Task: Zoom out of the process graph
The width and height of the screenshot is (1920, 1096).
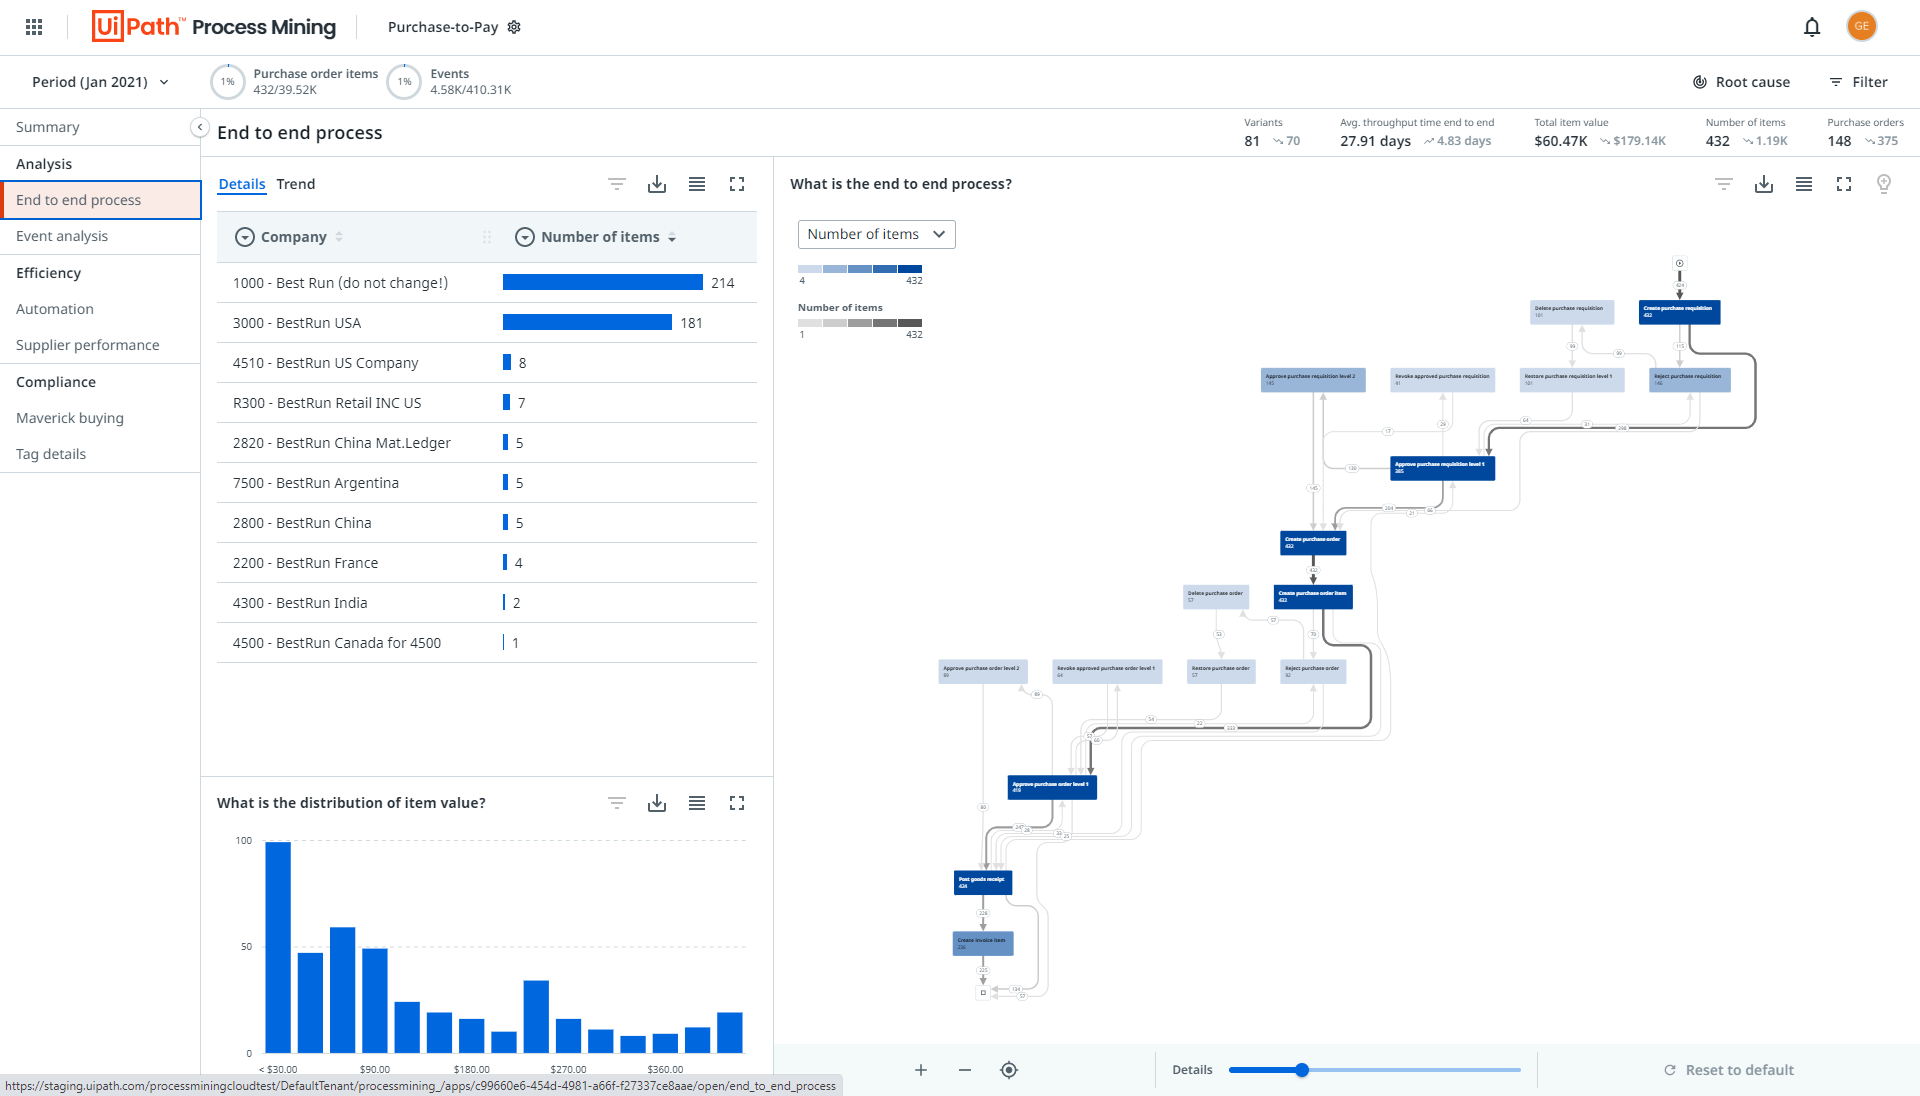Action: [965, 1070]
